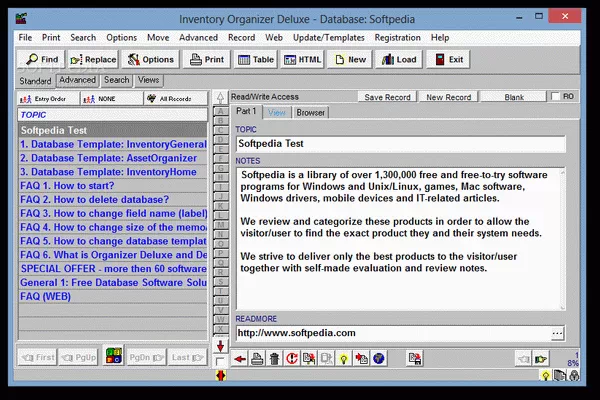Click the New Record button
This screenshot has height=400, width=600.
448,97
